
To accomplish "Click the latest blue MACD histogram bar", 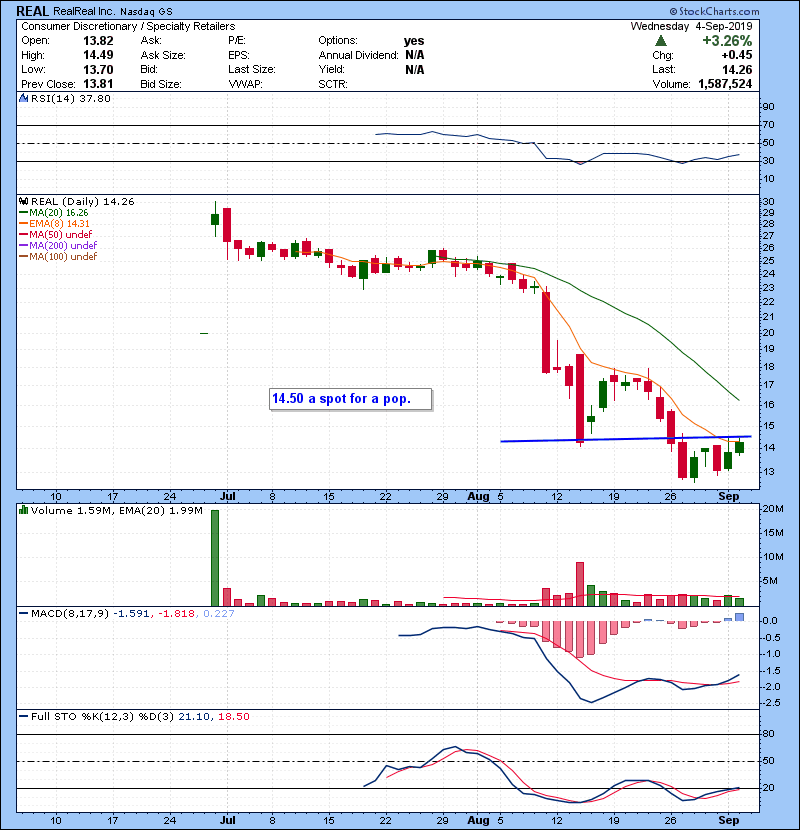I will (x=739, y=617).
